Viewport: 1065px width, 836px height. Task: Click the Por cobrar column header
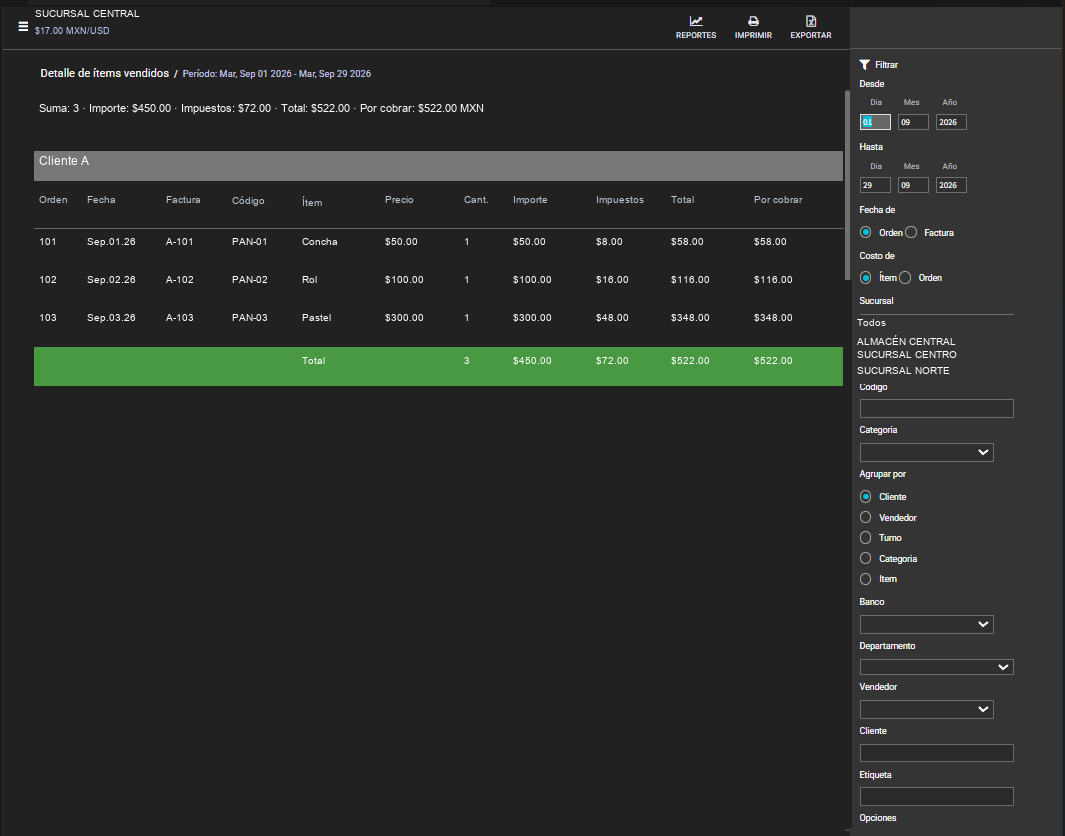click(778, 200)
